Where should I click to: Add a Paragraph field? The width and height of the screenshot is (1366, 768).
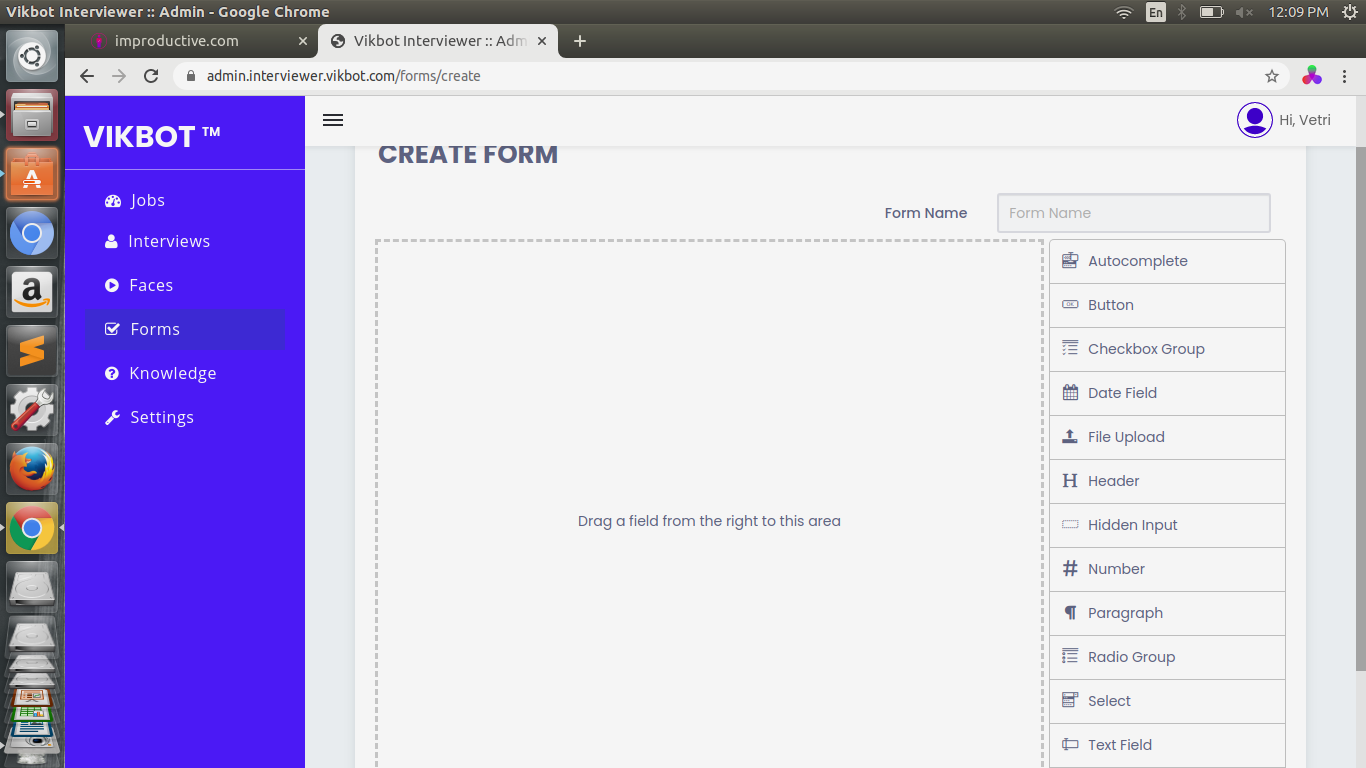[1167, 613]
